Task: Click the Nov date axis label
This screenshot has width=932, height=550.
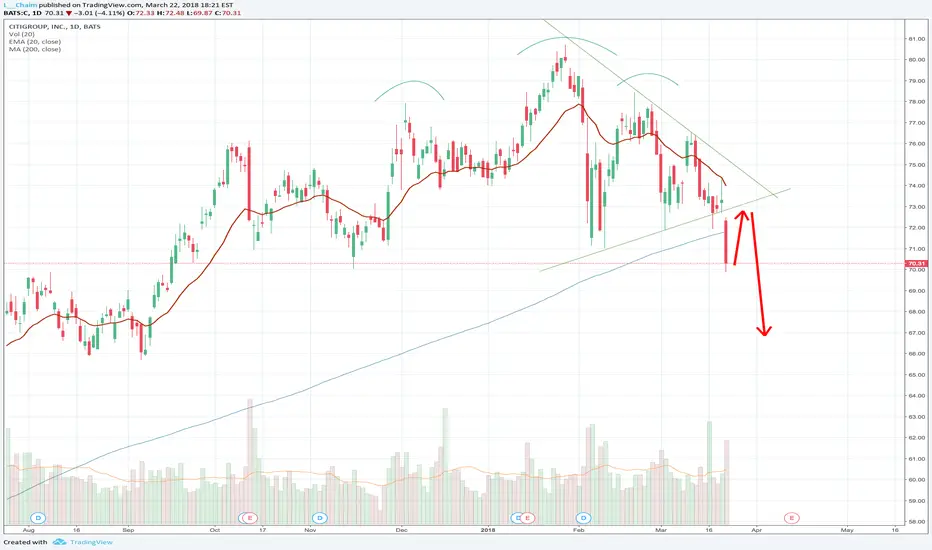Action: pyautogui.click(x=310, y=530)
